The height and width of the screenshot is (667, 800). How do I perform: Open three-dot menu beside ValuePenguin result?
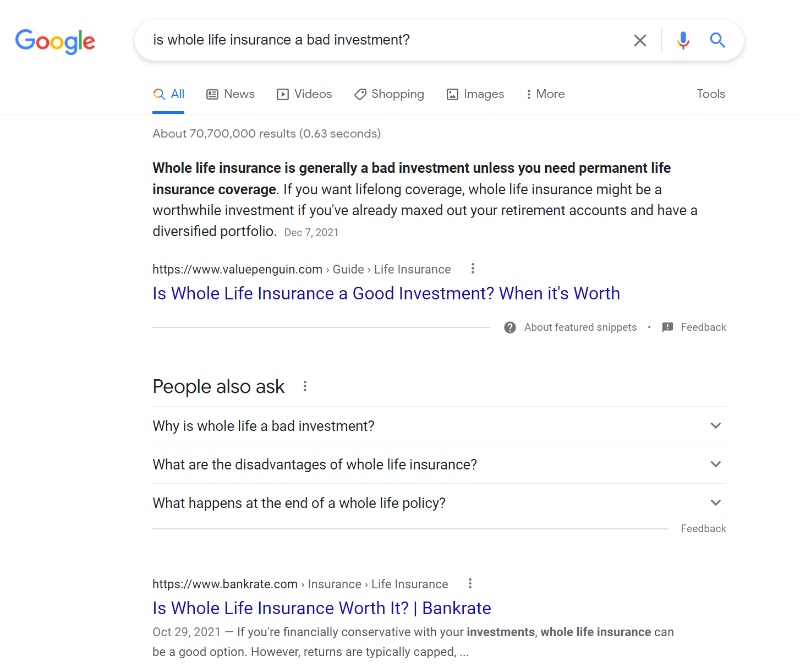point(473,269)
